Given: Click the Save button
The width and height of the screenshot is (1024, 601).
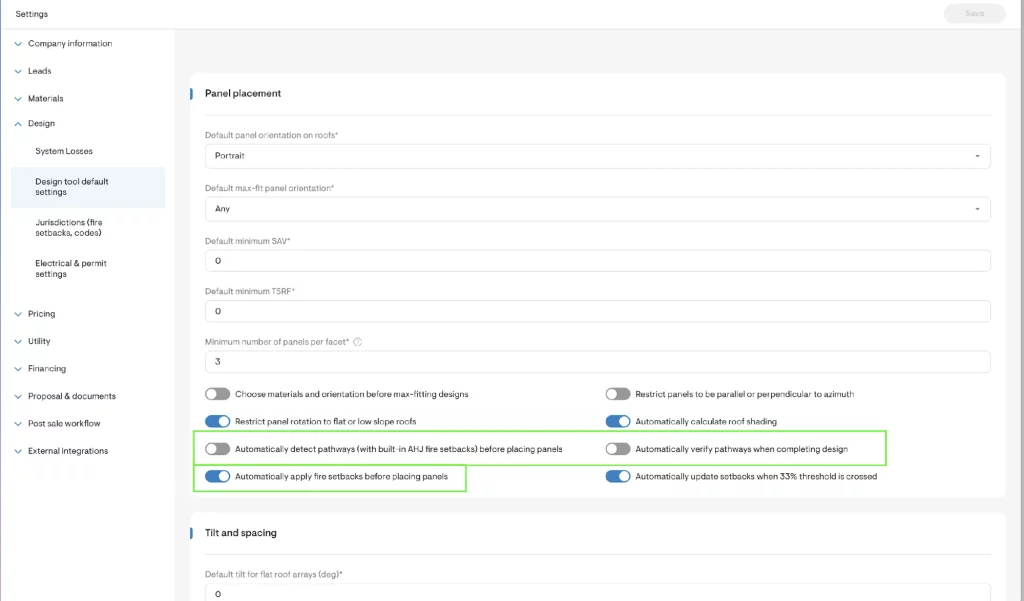Looking at the screenshot, I should coord(974,14).
